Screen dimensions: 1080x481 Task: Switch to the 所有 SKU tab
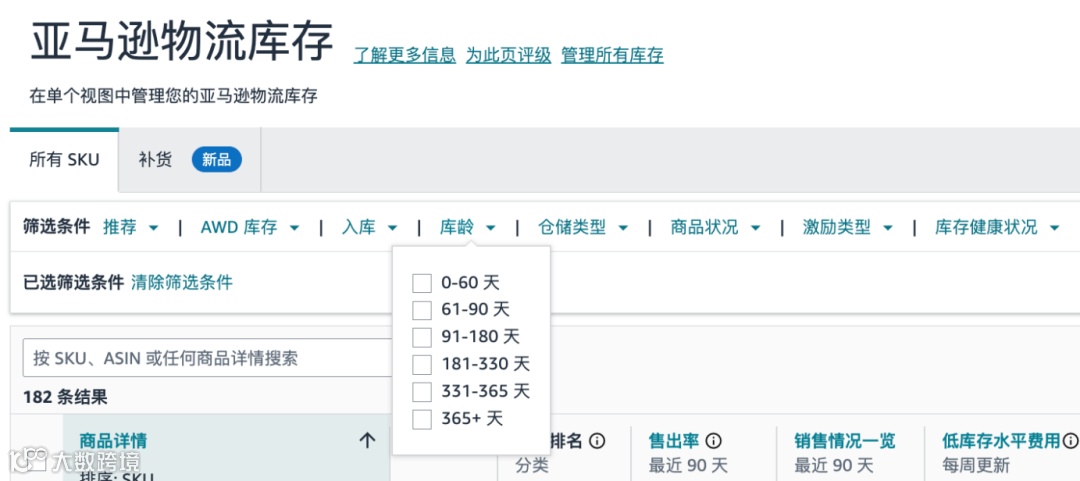coord(64,161)
